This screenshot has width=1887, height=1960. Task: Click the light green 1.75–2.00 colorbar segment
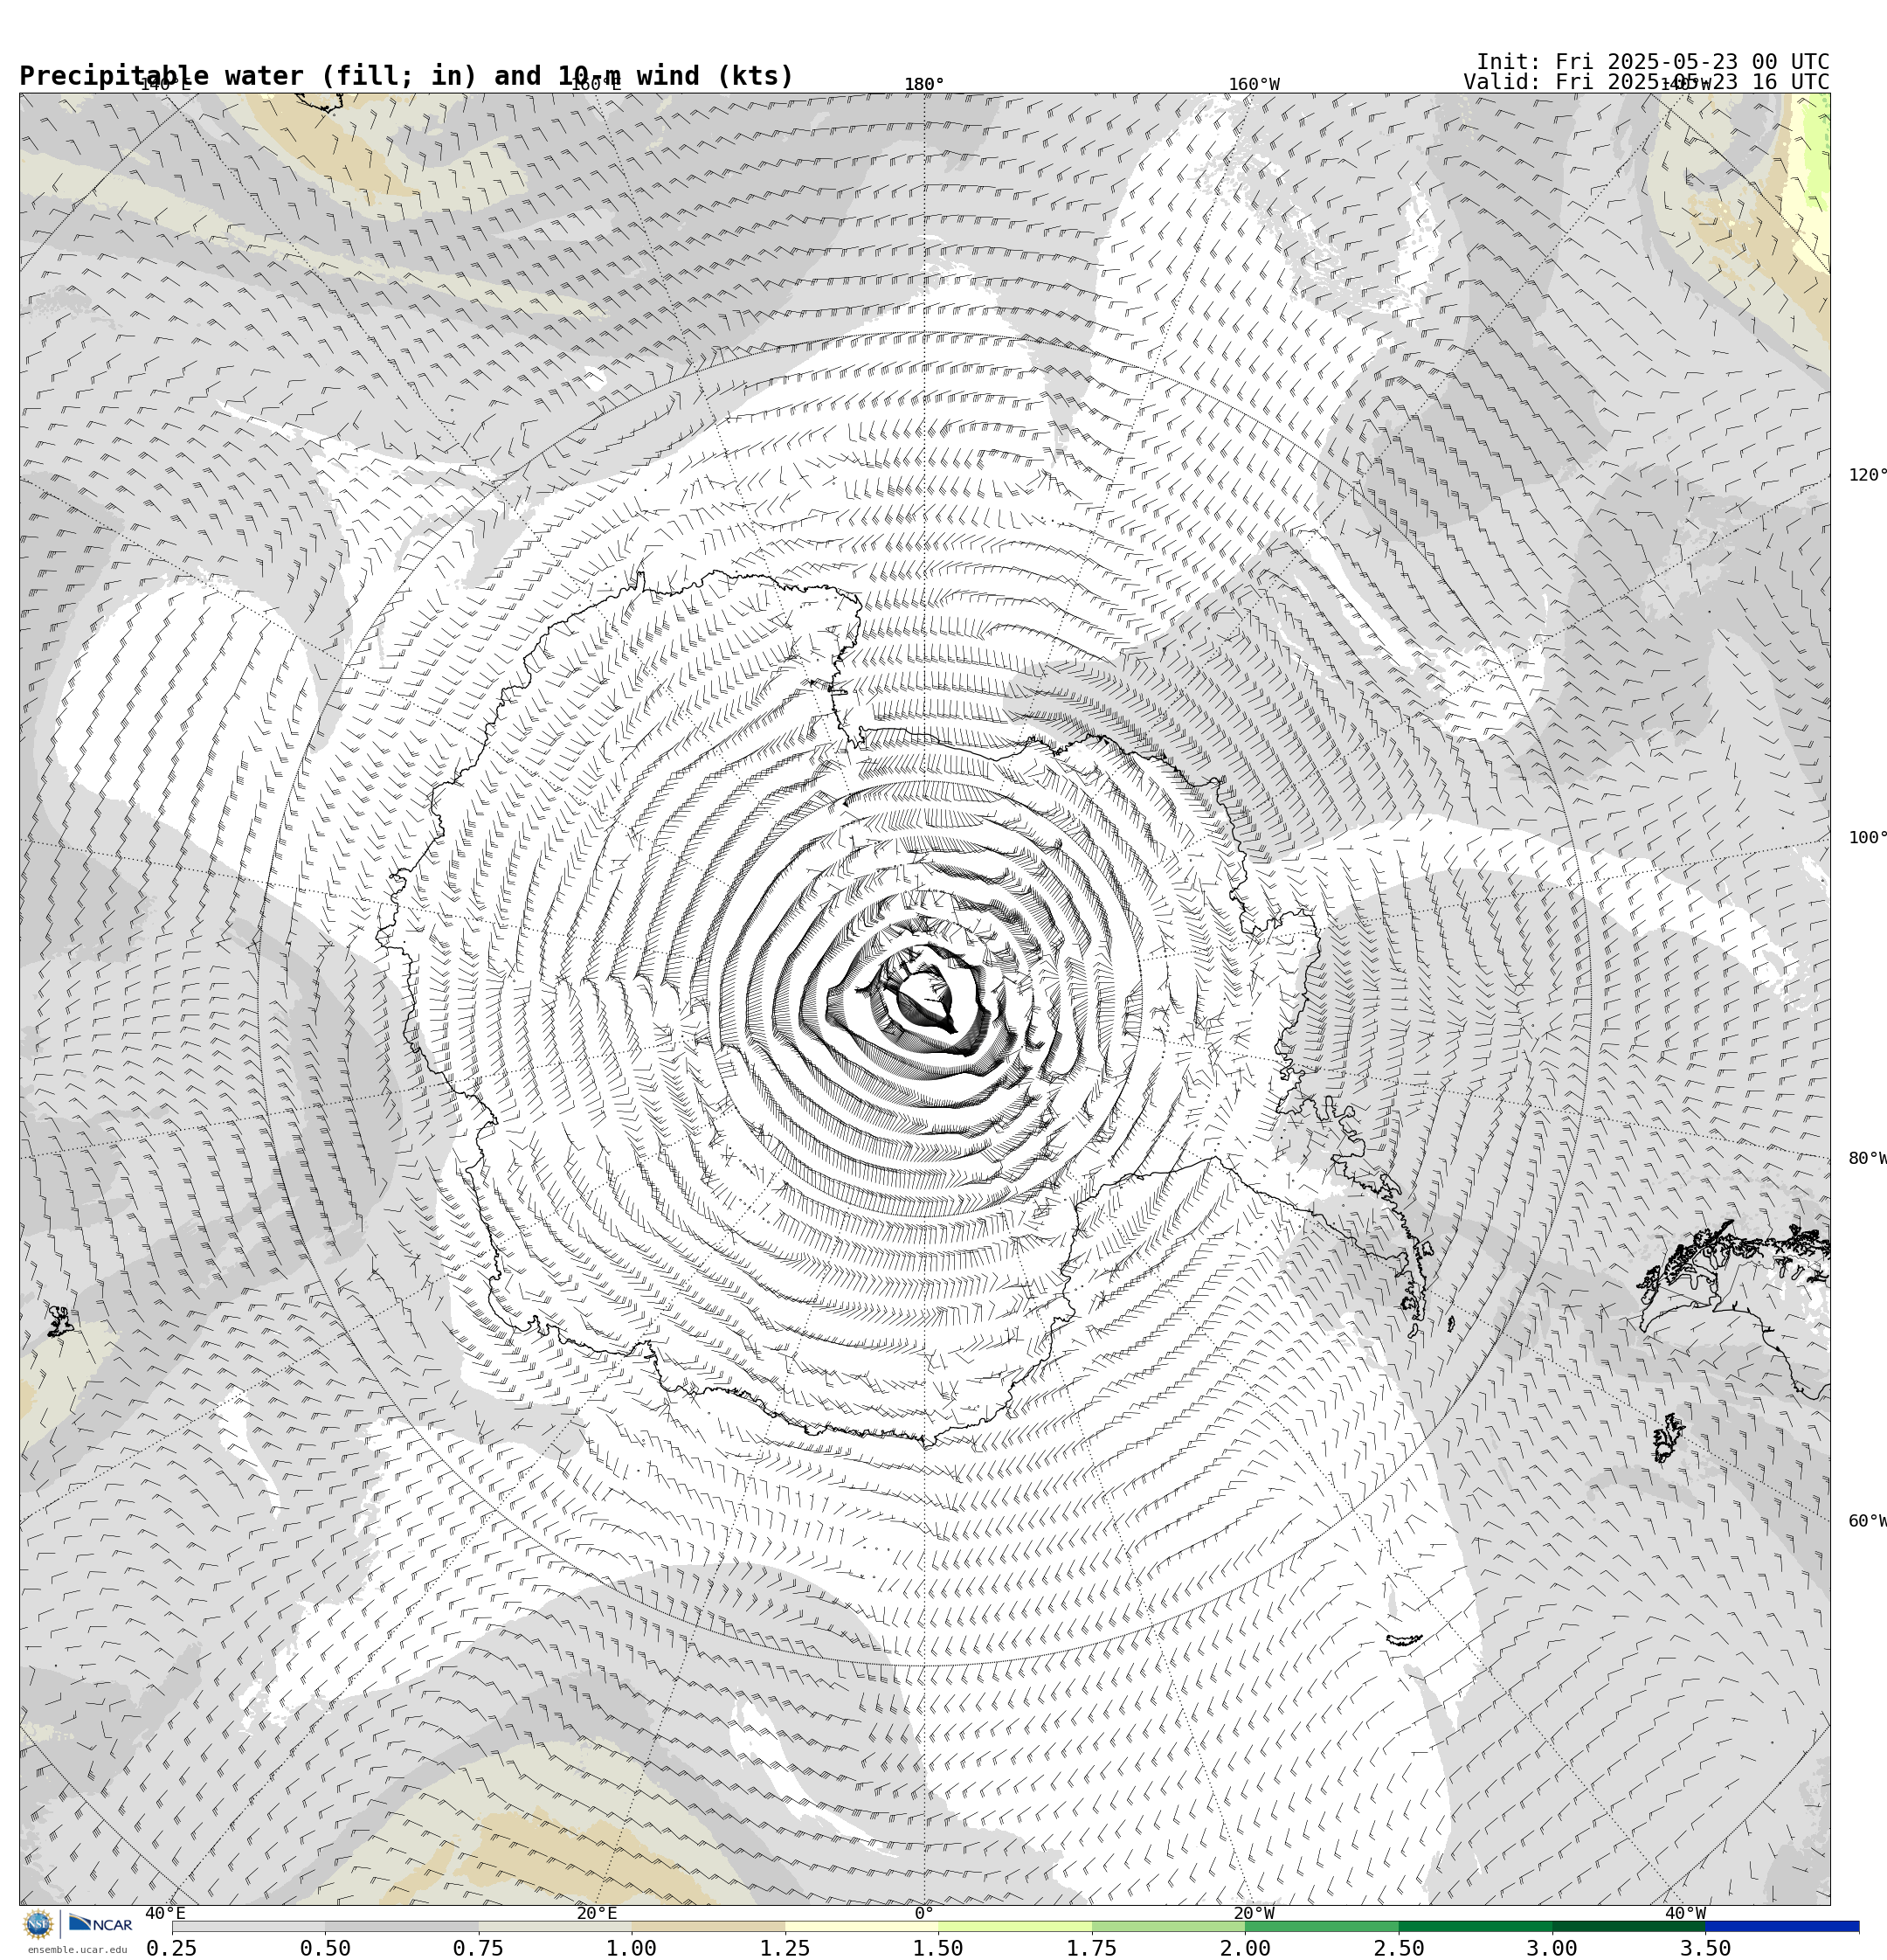(1169, 1926)
